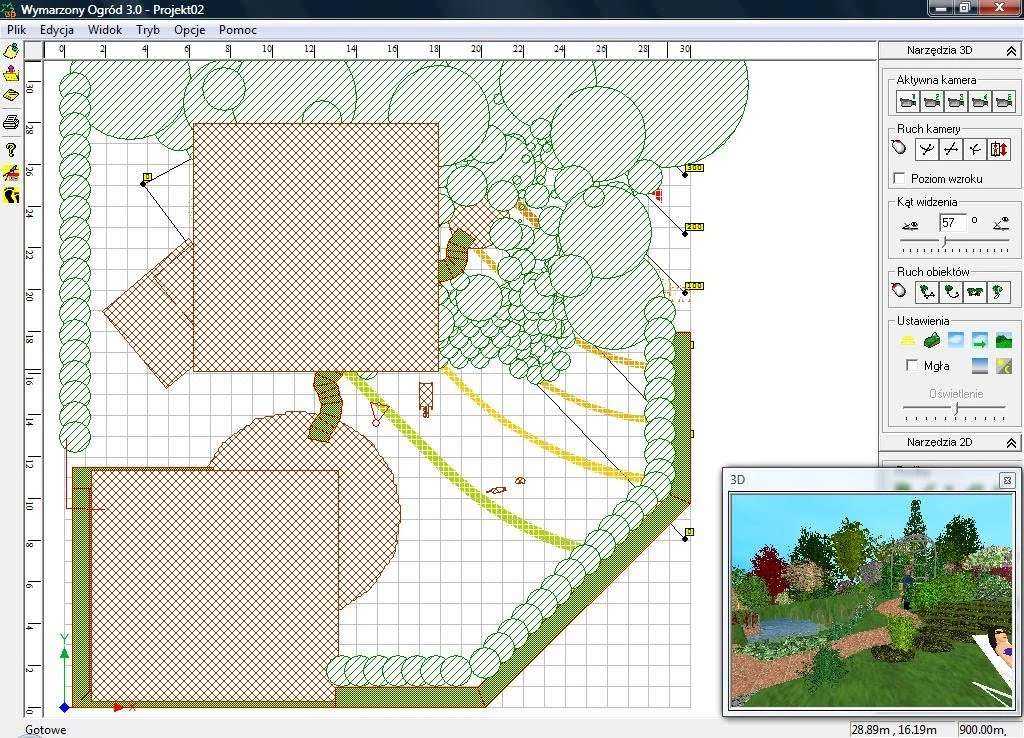Toggle the Mgła fog checkbox
The width and height of the screenshot is (1024, 738).
[911, 366]
